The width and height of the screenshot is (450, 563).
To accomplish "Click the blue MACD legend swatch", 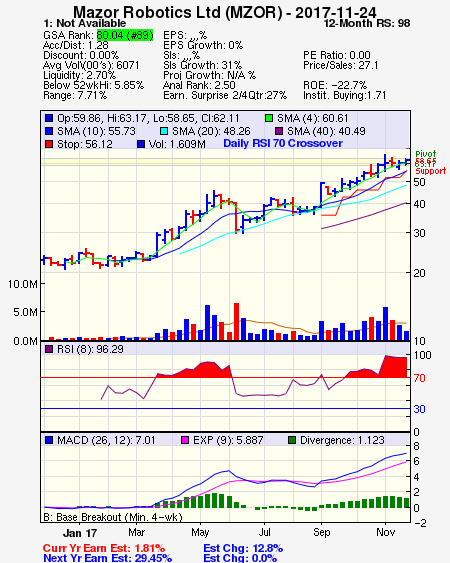I will click(x=49, y=440).
